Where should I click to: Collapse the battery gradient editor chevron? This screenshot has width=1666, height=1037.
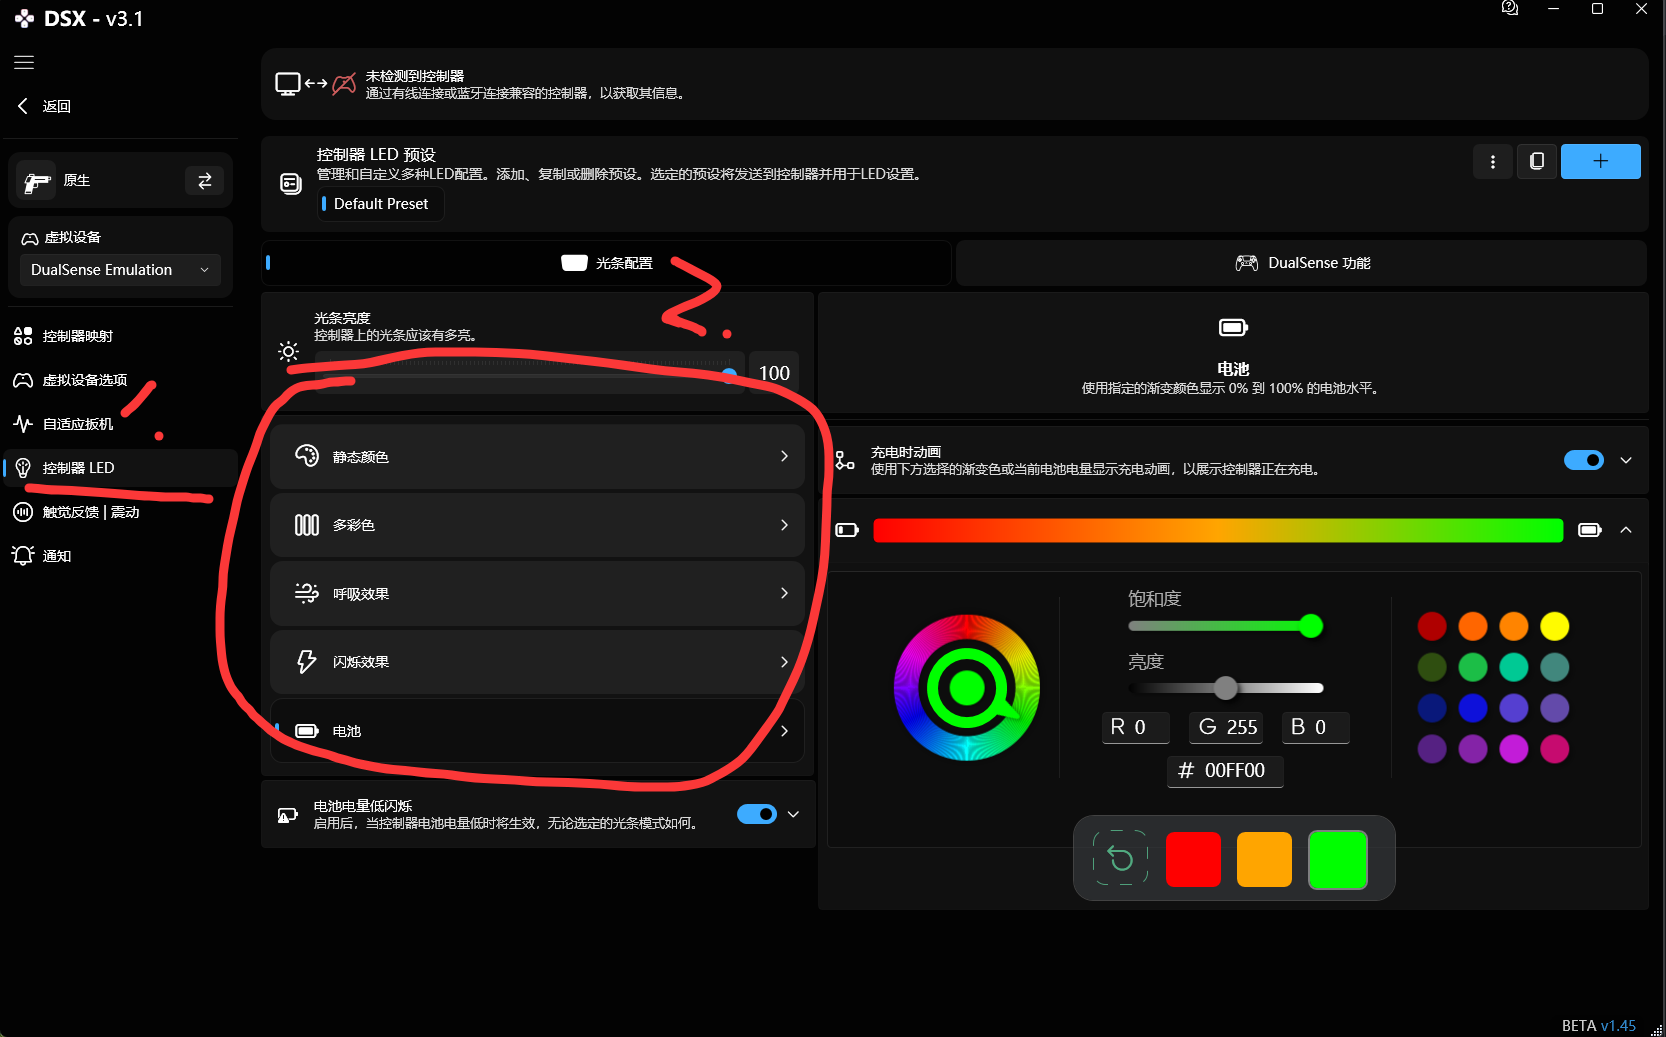(x=1626, y=530)
